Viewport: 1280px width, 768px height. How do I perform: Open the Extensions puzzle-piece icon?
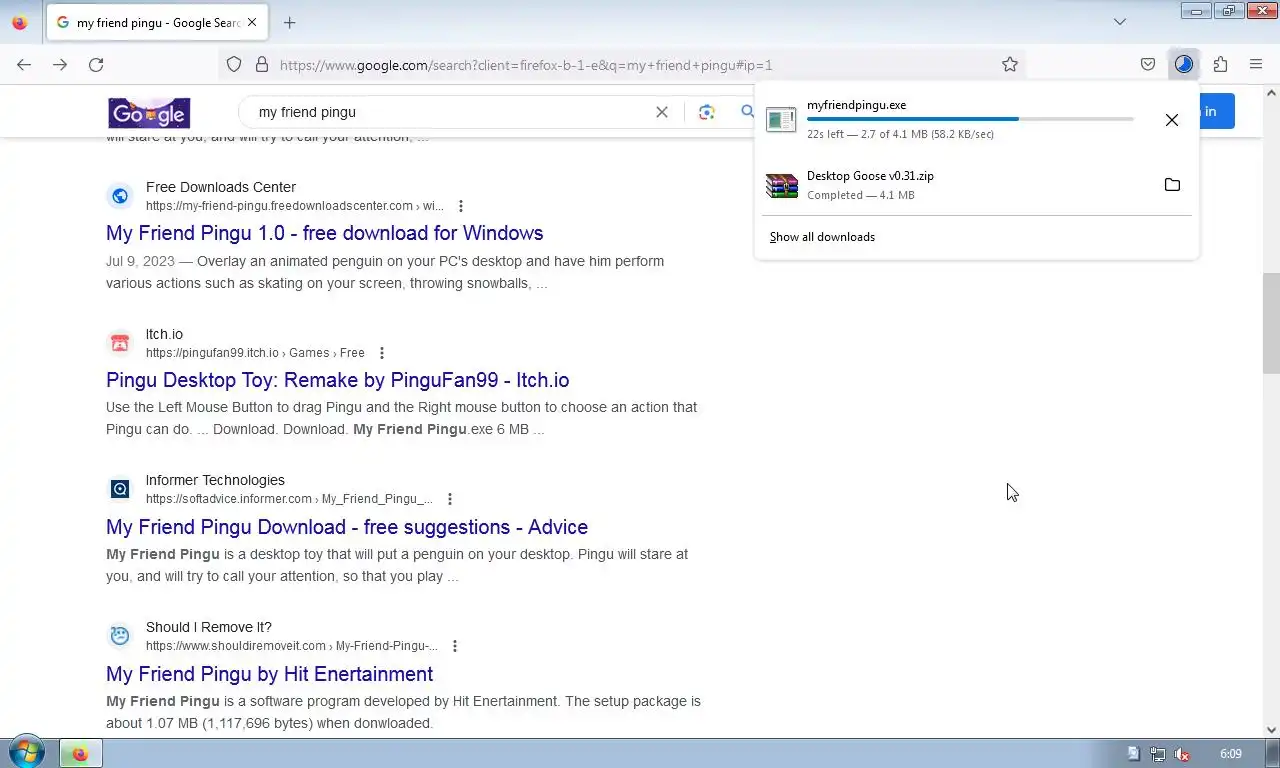pos(1220,65)
